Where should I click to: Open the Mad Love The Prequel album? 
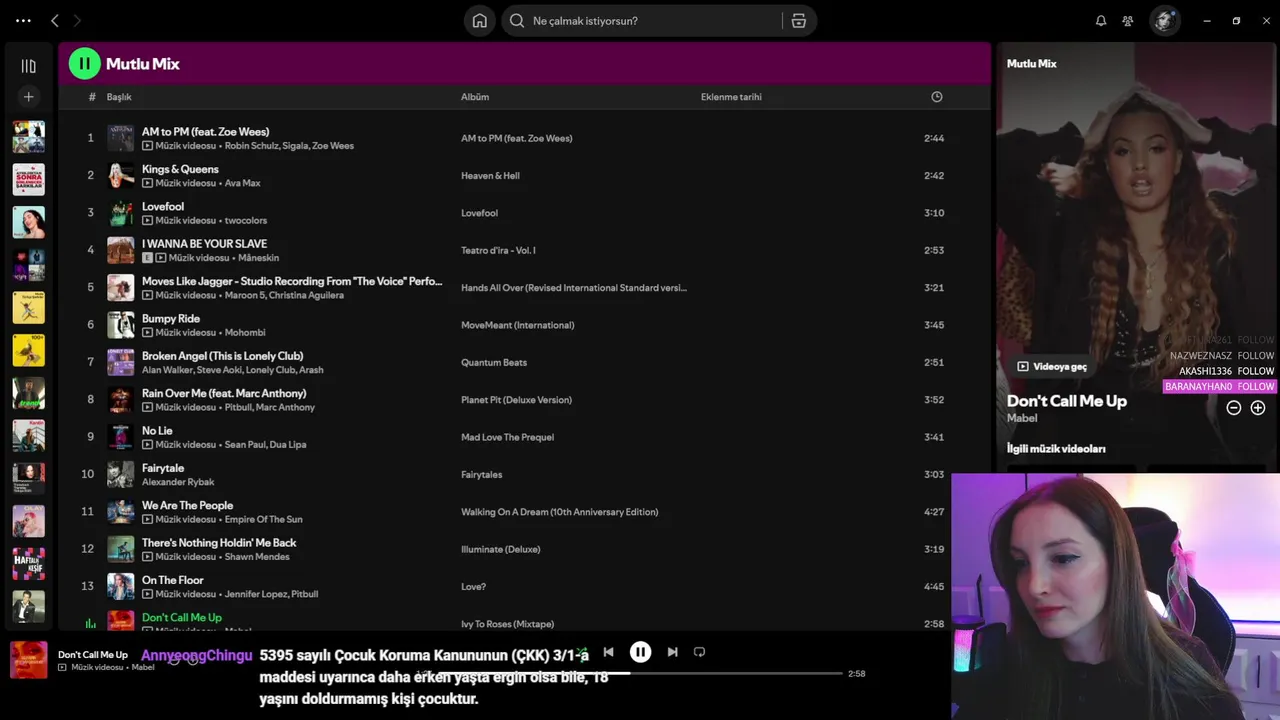tap(507, 437)
